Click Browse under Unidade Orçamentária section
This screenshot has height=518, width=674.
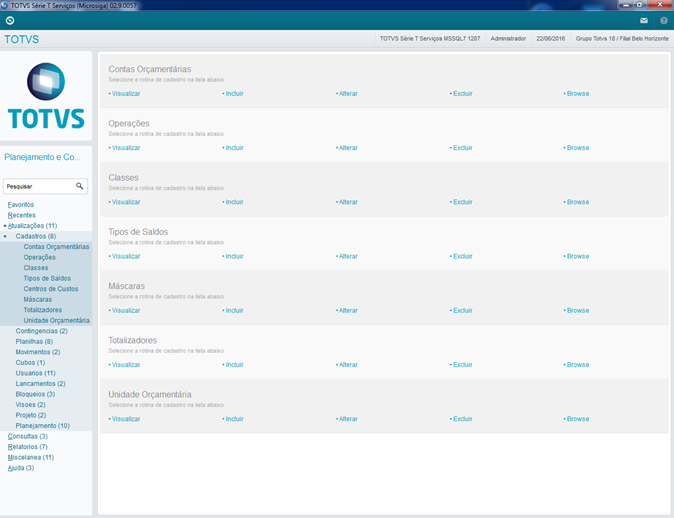tap(576, 419)
